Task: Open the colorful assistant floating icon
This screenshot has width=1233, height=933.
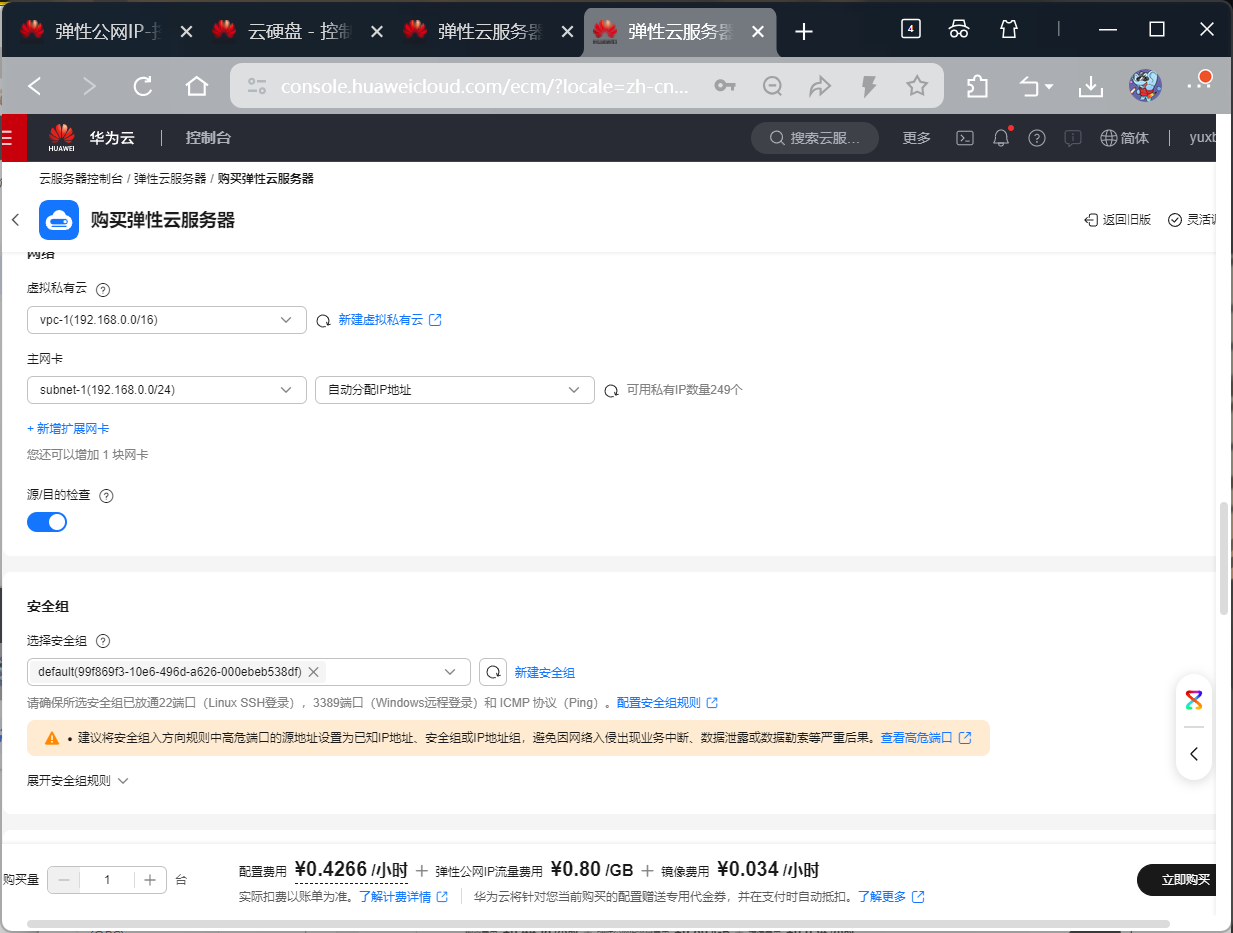Action: (1194, 699)
